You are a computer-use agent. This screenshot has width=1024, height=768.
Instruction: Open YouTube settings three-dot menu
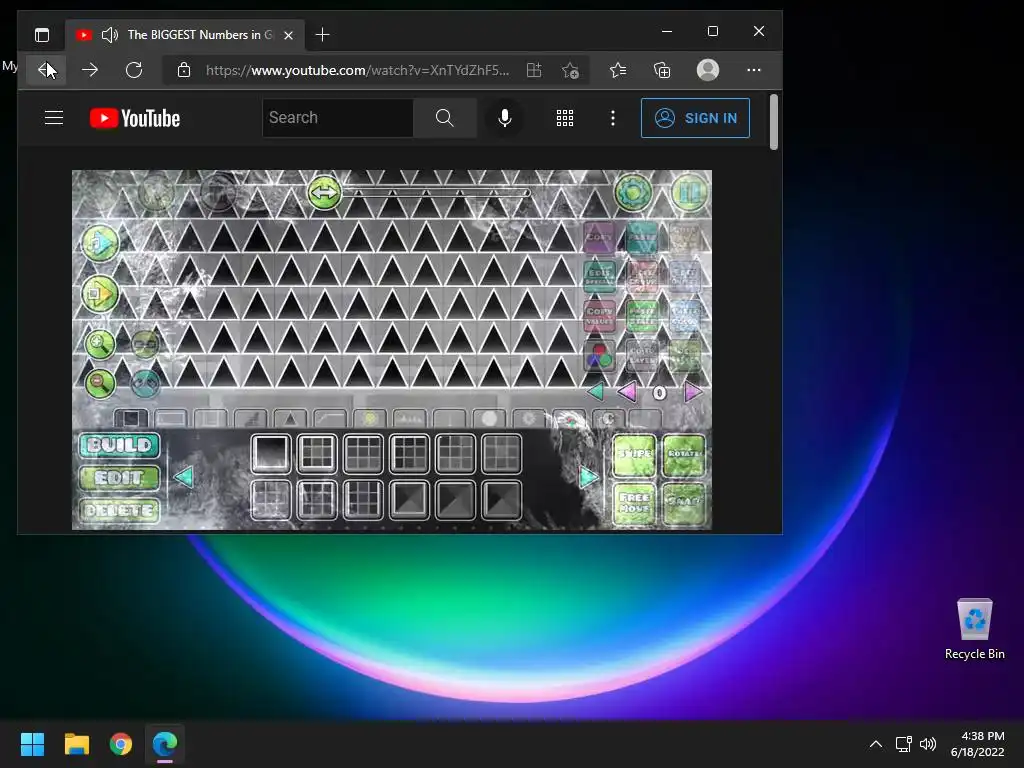pyautogui.click(x=613, y=118)
